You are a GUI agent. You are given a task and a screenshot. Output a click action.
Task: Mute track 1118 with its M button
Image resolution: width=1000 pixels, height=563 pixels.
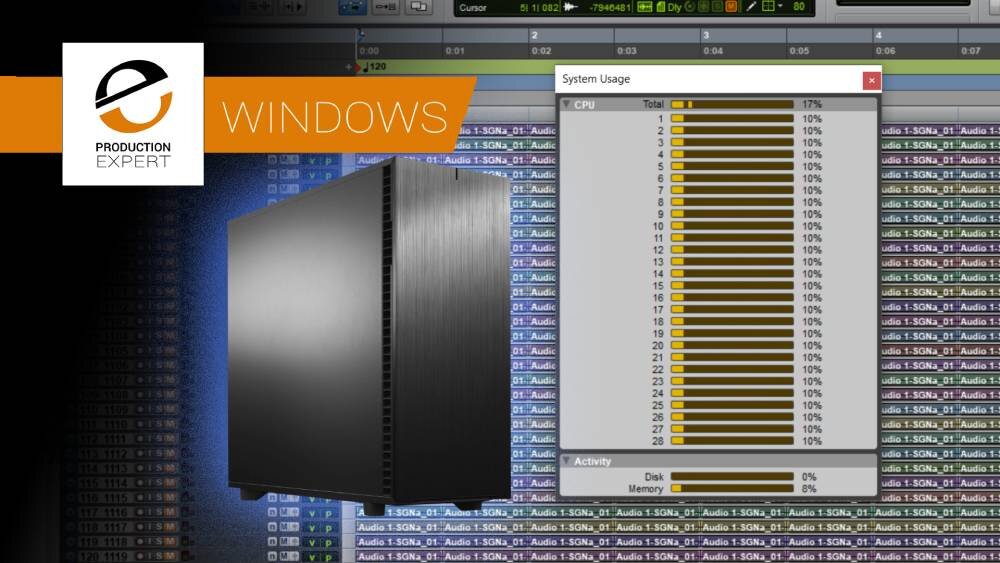click(x=170, y=542)
